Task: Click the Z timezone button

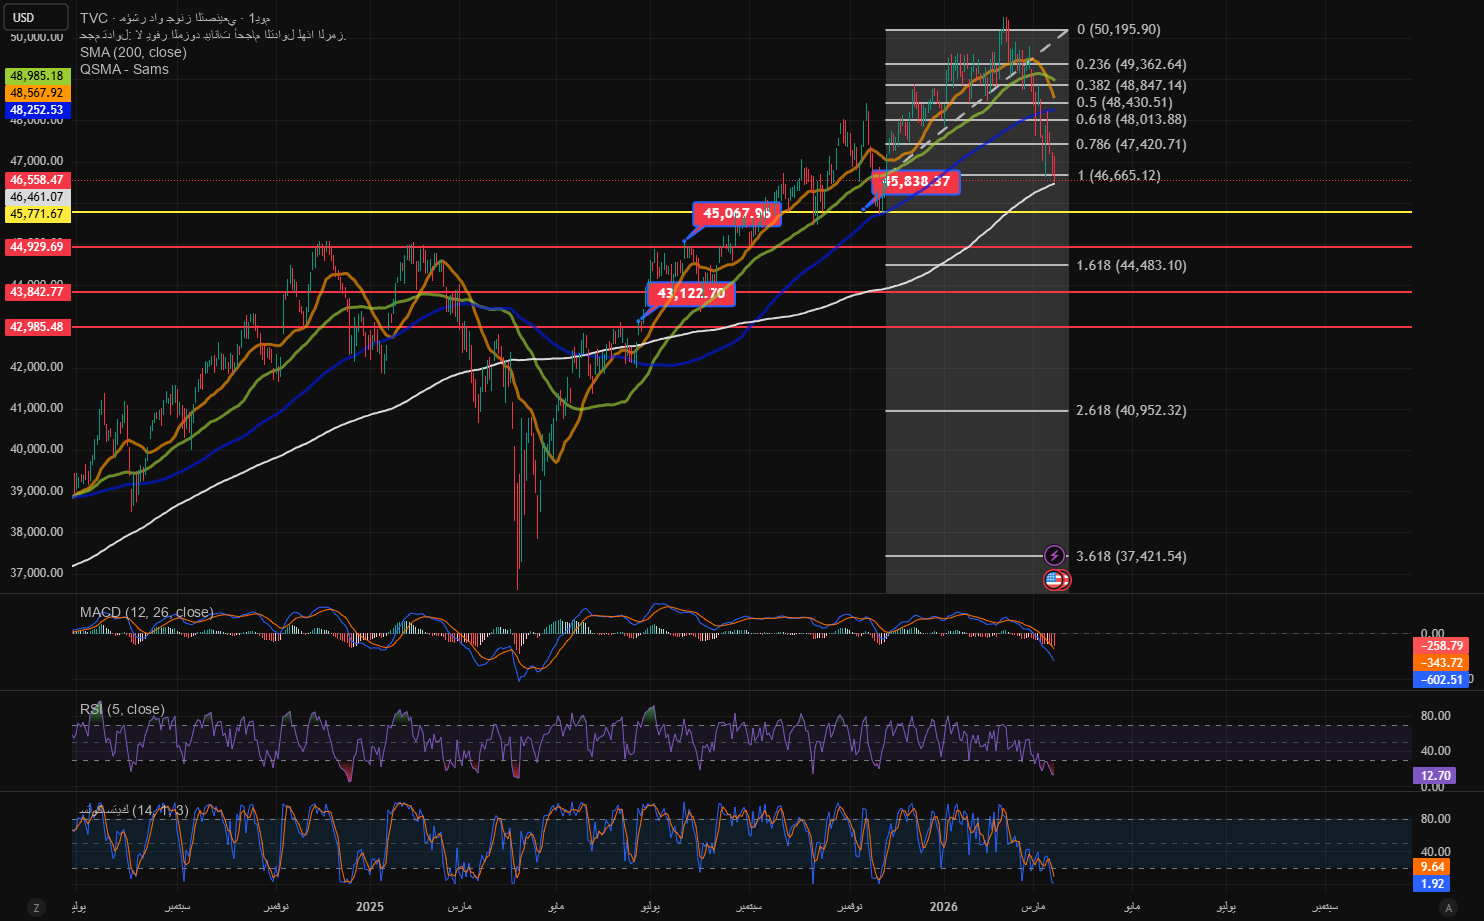Action: (37, 907)
